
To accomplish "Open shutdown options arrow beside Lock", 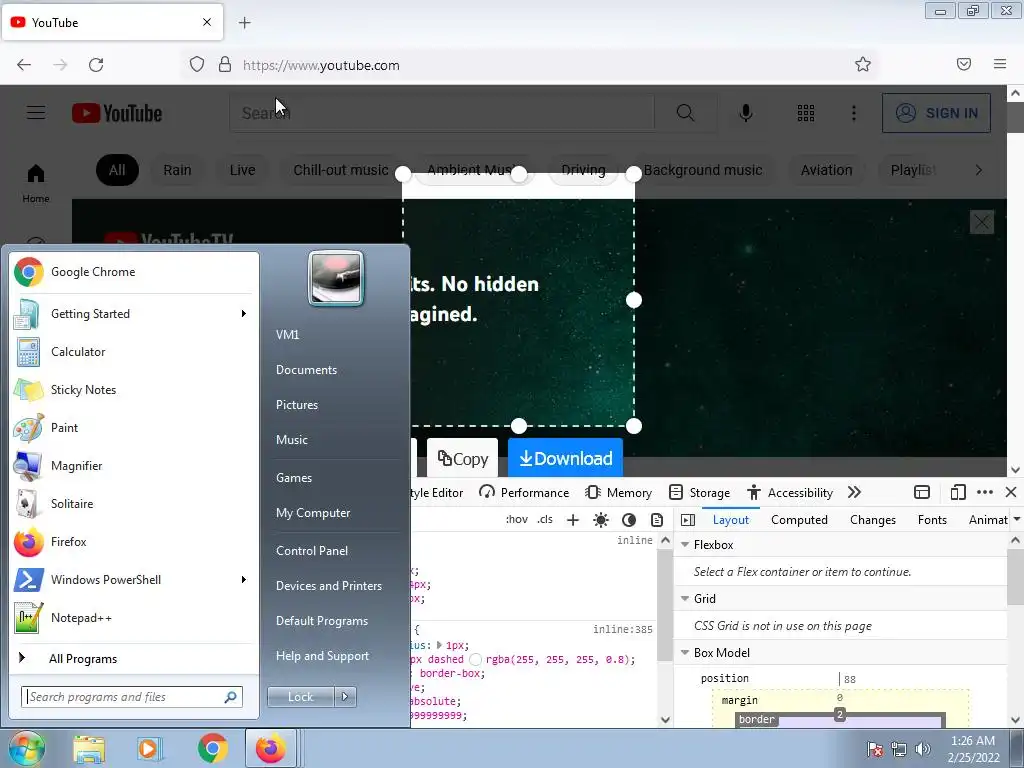I will [345, 697].
